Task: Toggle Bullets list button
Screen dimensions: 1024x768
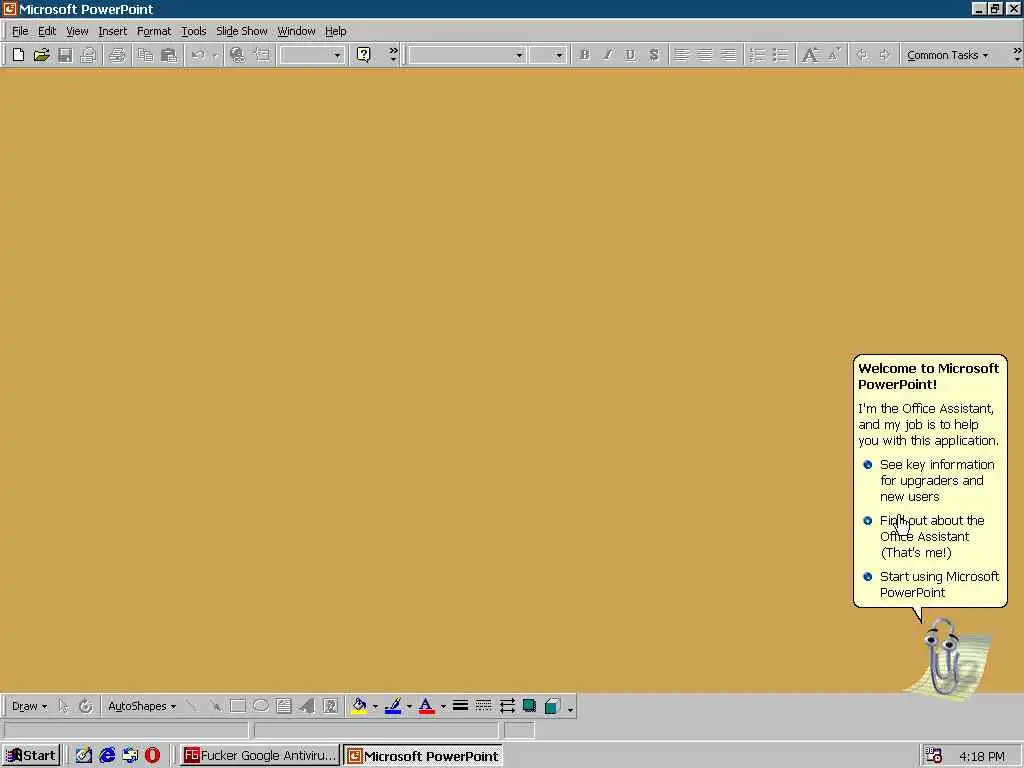Action: (x=780, y=55)
